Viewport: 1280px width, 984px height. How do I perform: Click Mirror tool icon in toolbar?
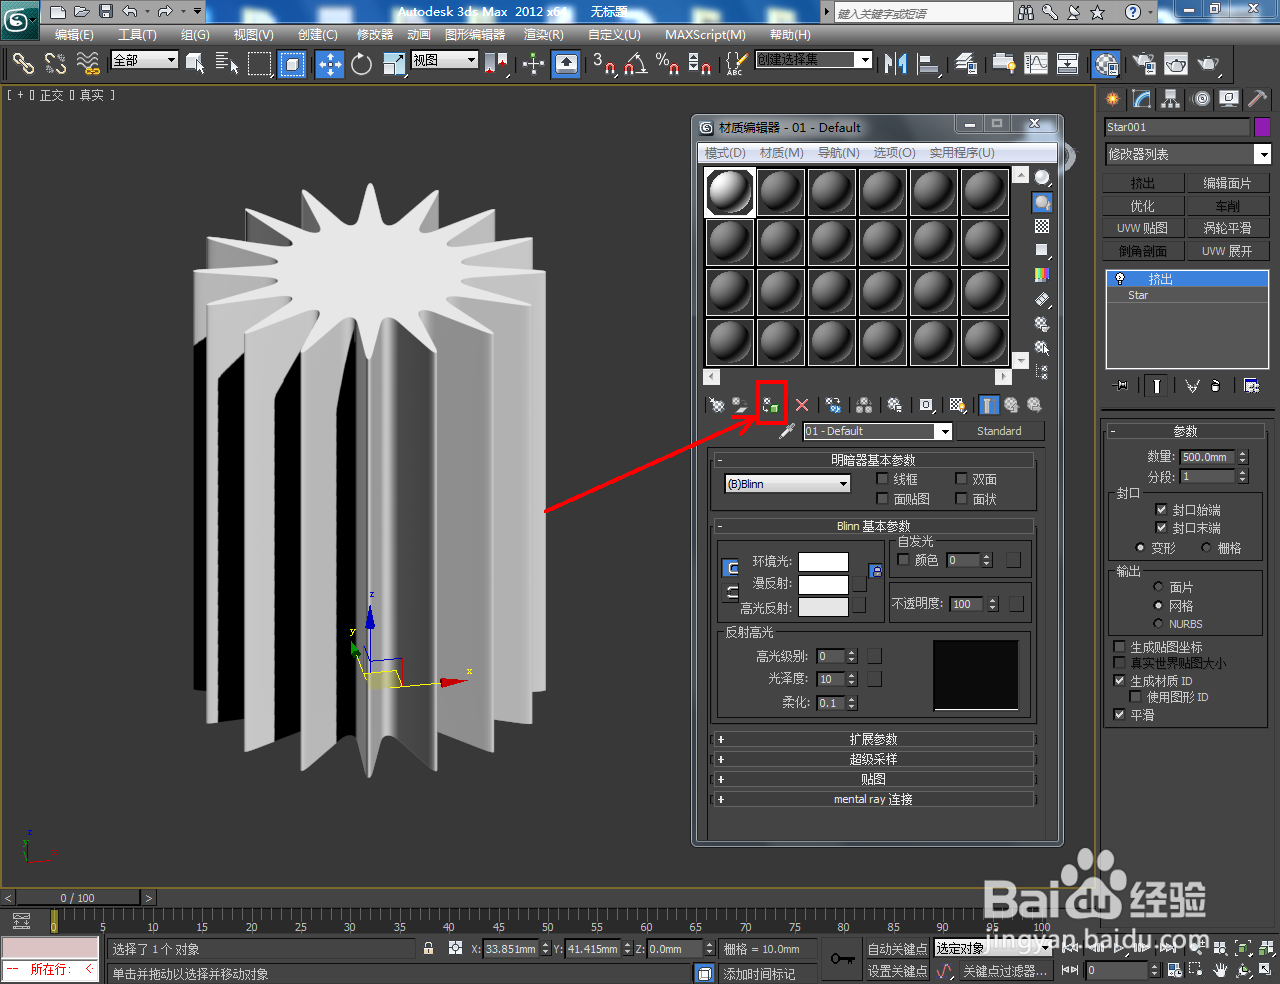(895, 64)
